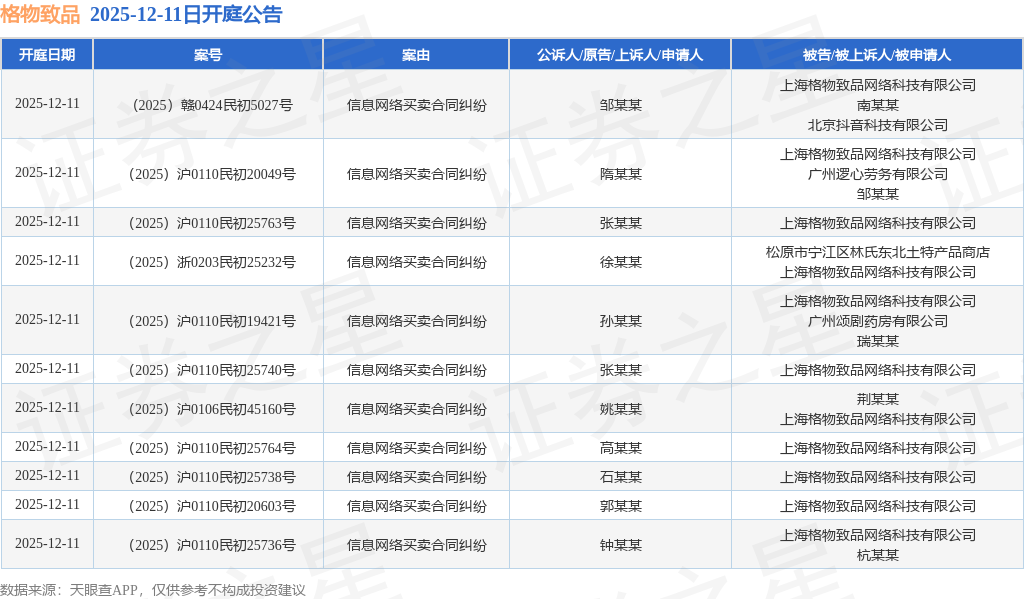Select case number (2025)沪0110民初20049号
Image resolution: width=1024 pixels, height=599 pixels.
click(x=212, y=174)
